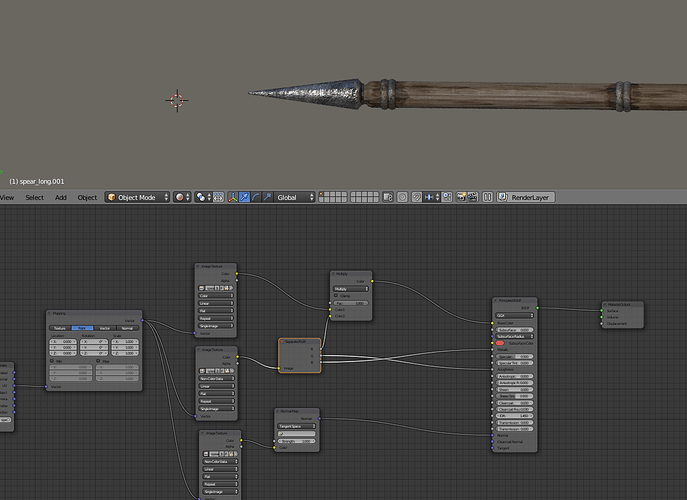Click the RenderLayer button
This screenshot has width=687, height=500.
pos(526,197)
